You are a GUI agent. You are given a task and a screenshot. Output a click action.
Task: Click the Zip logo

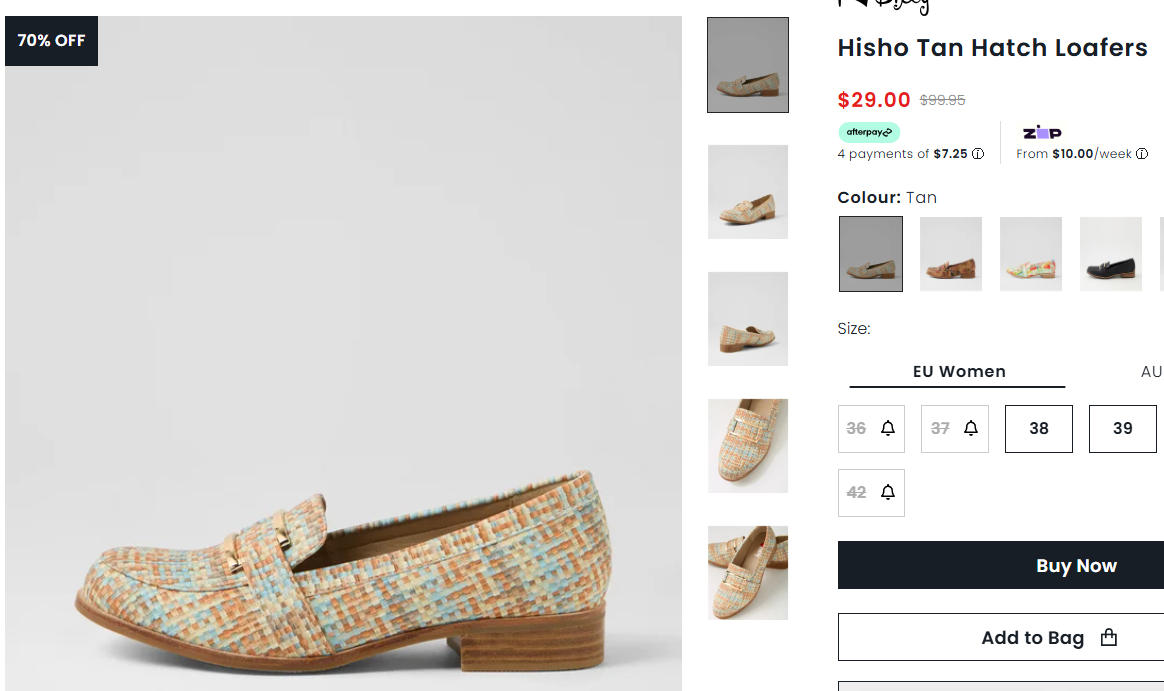[1042, 133]
